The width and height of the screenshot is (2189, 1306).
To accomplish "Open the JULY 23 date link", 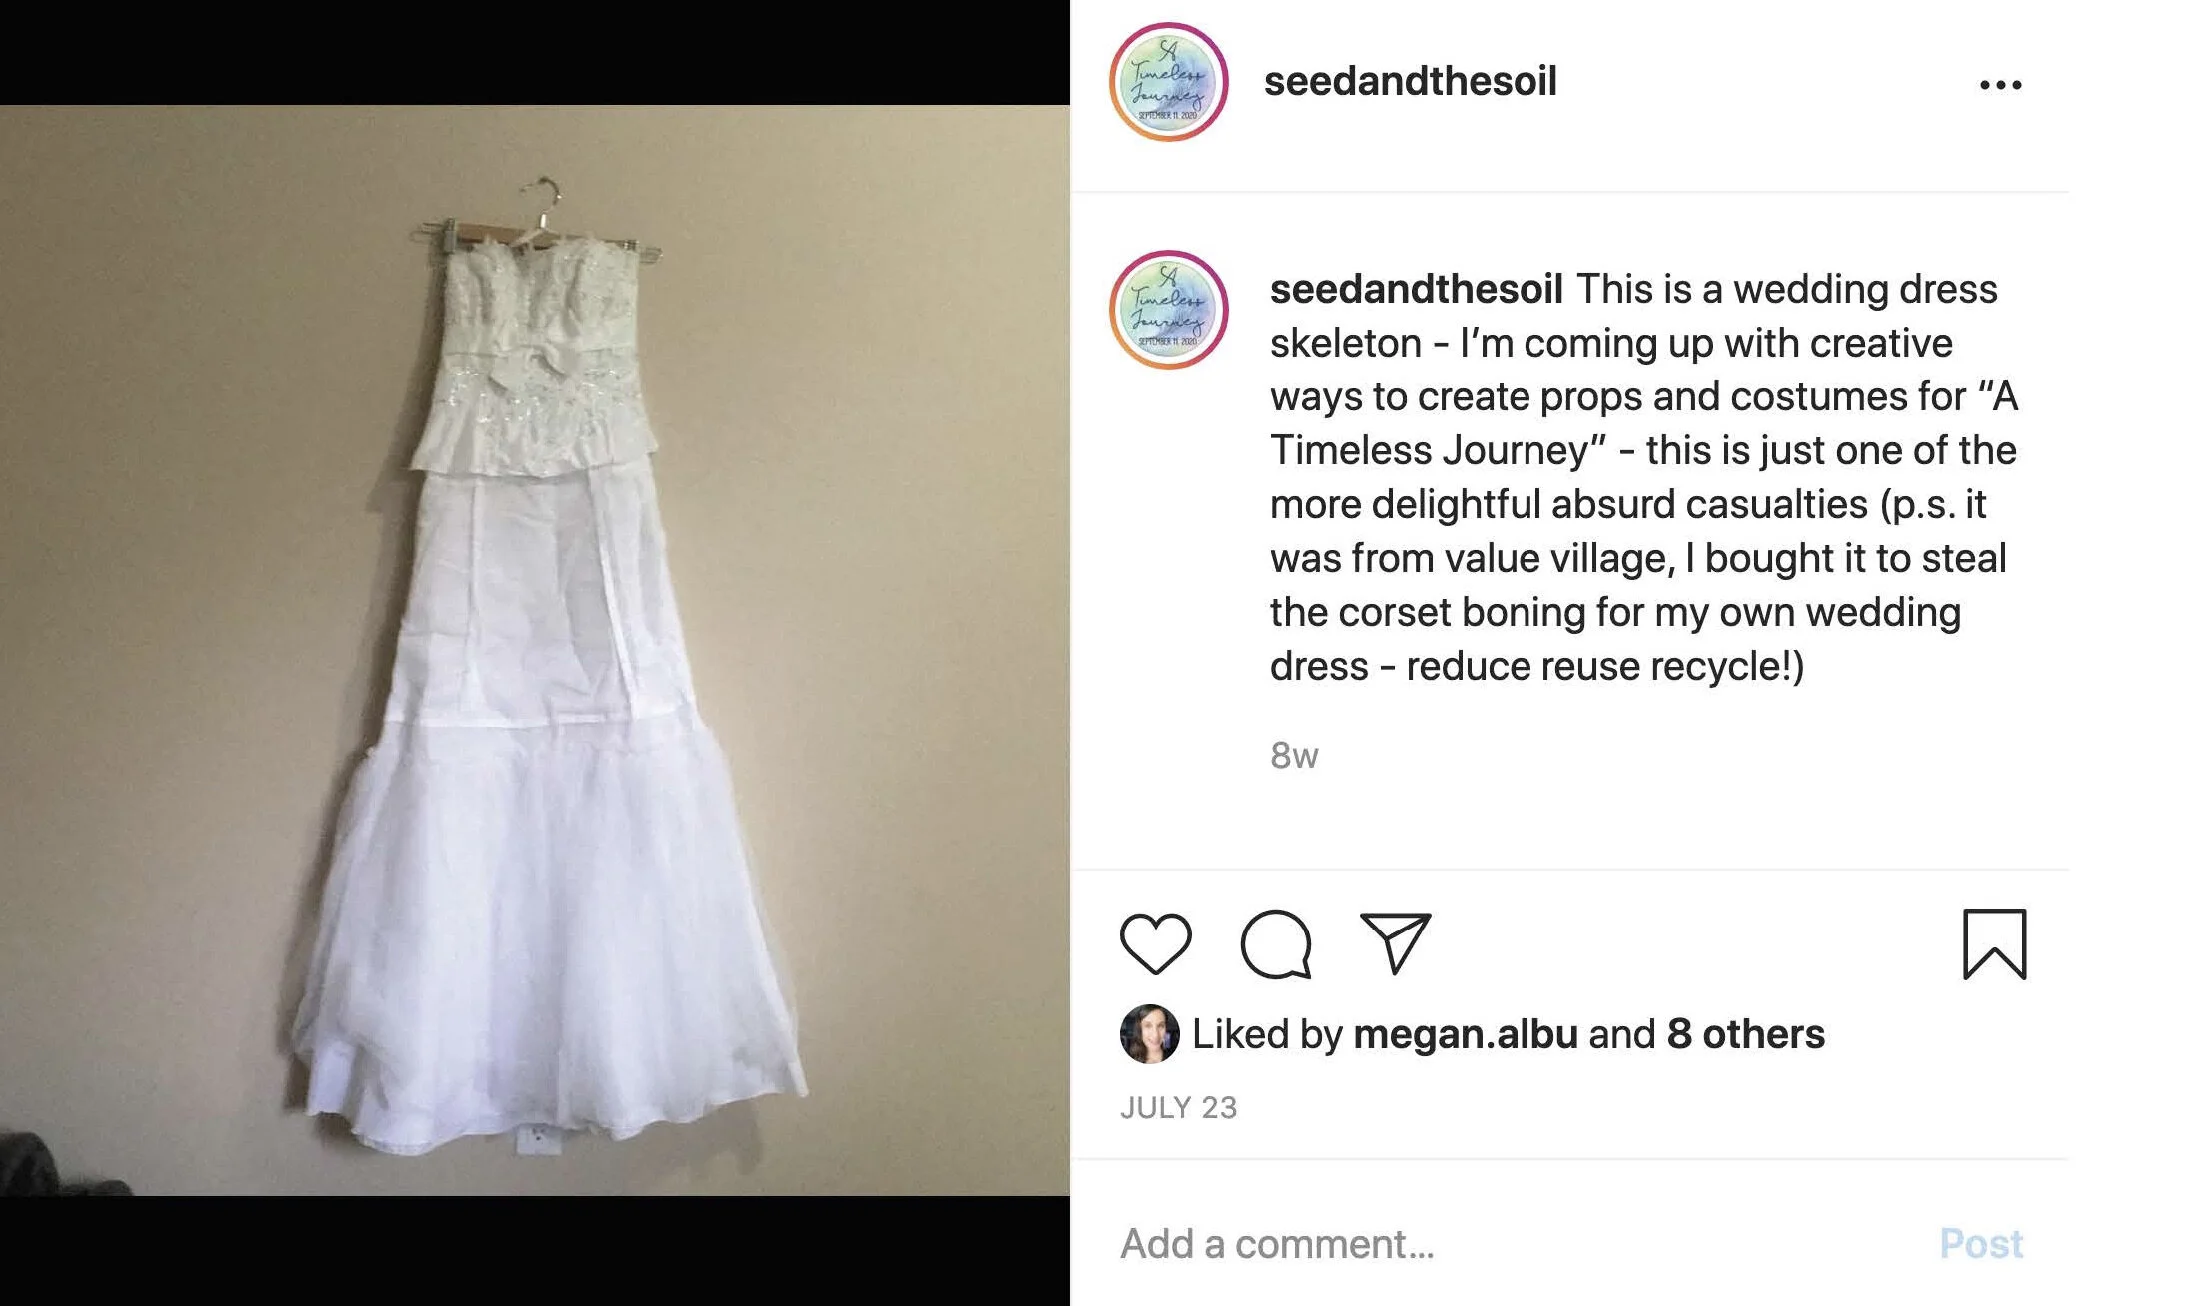I will pos(1178,1107).
